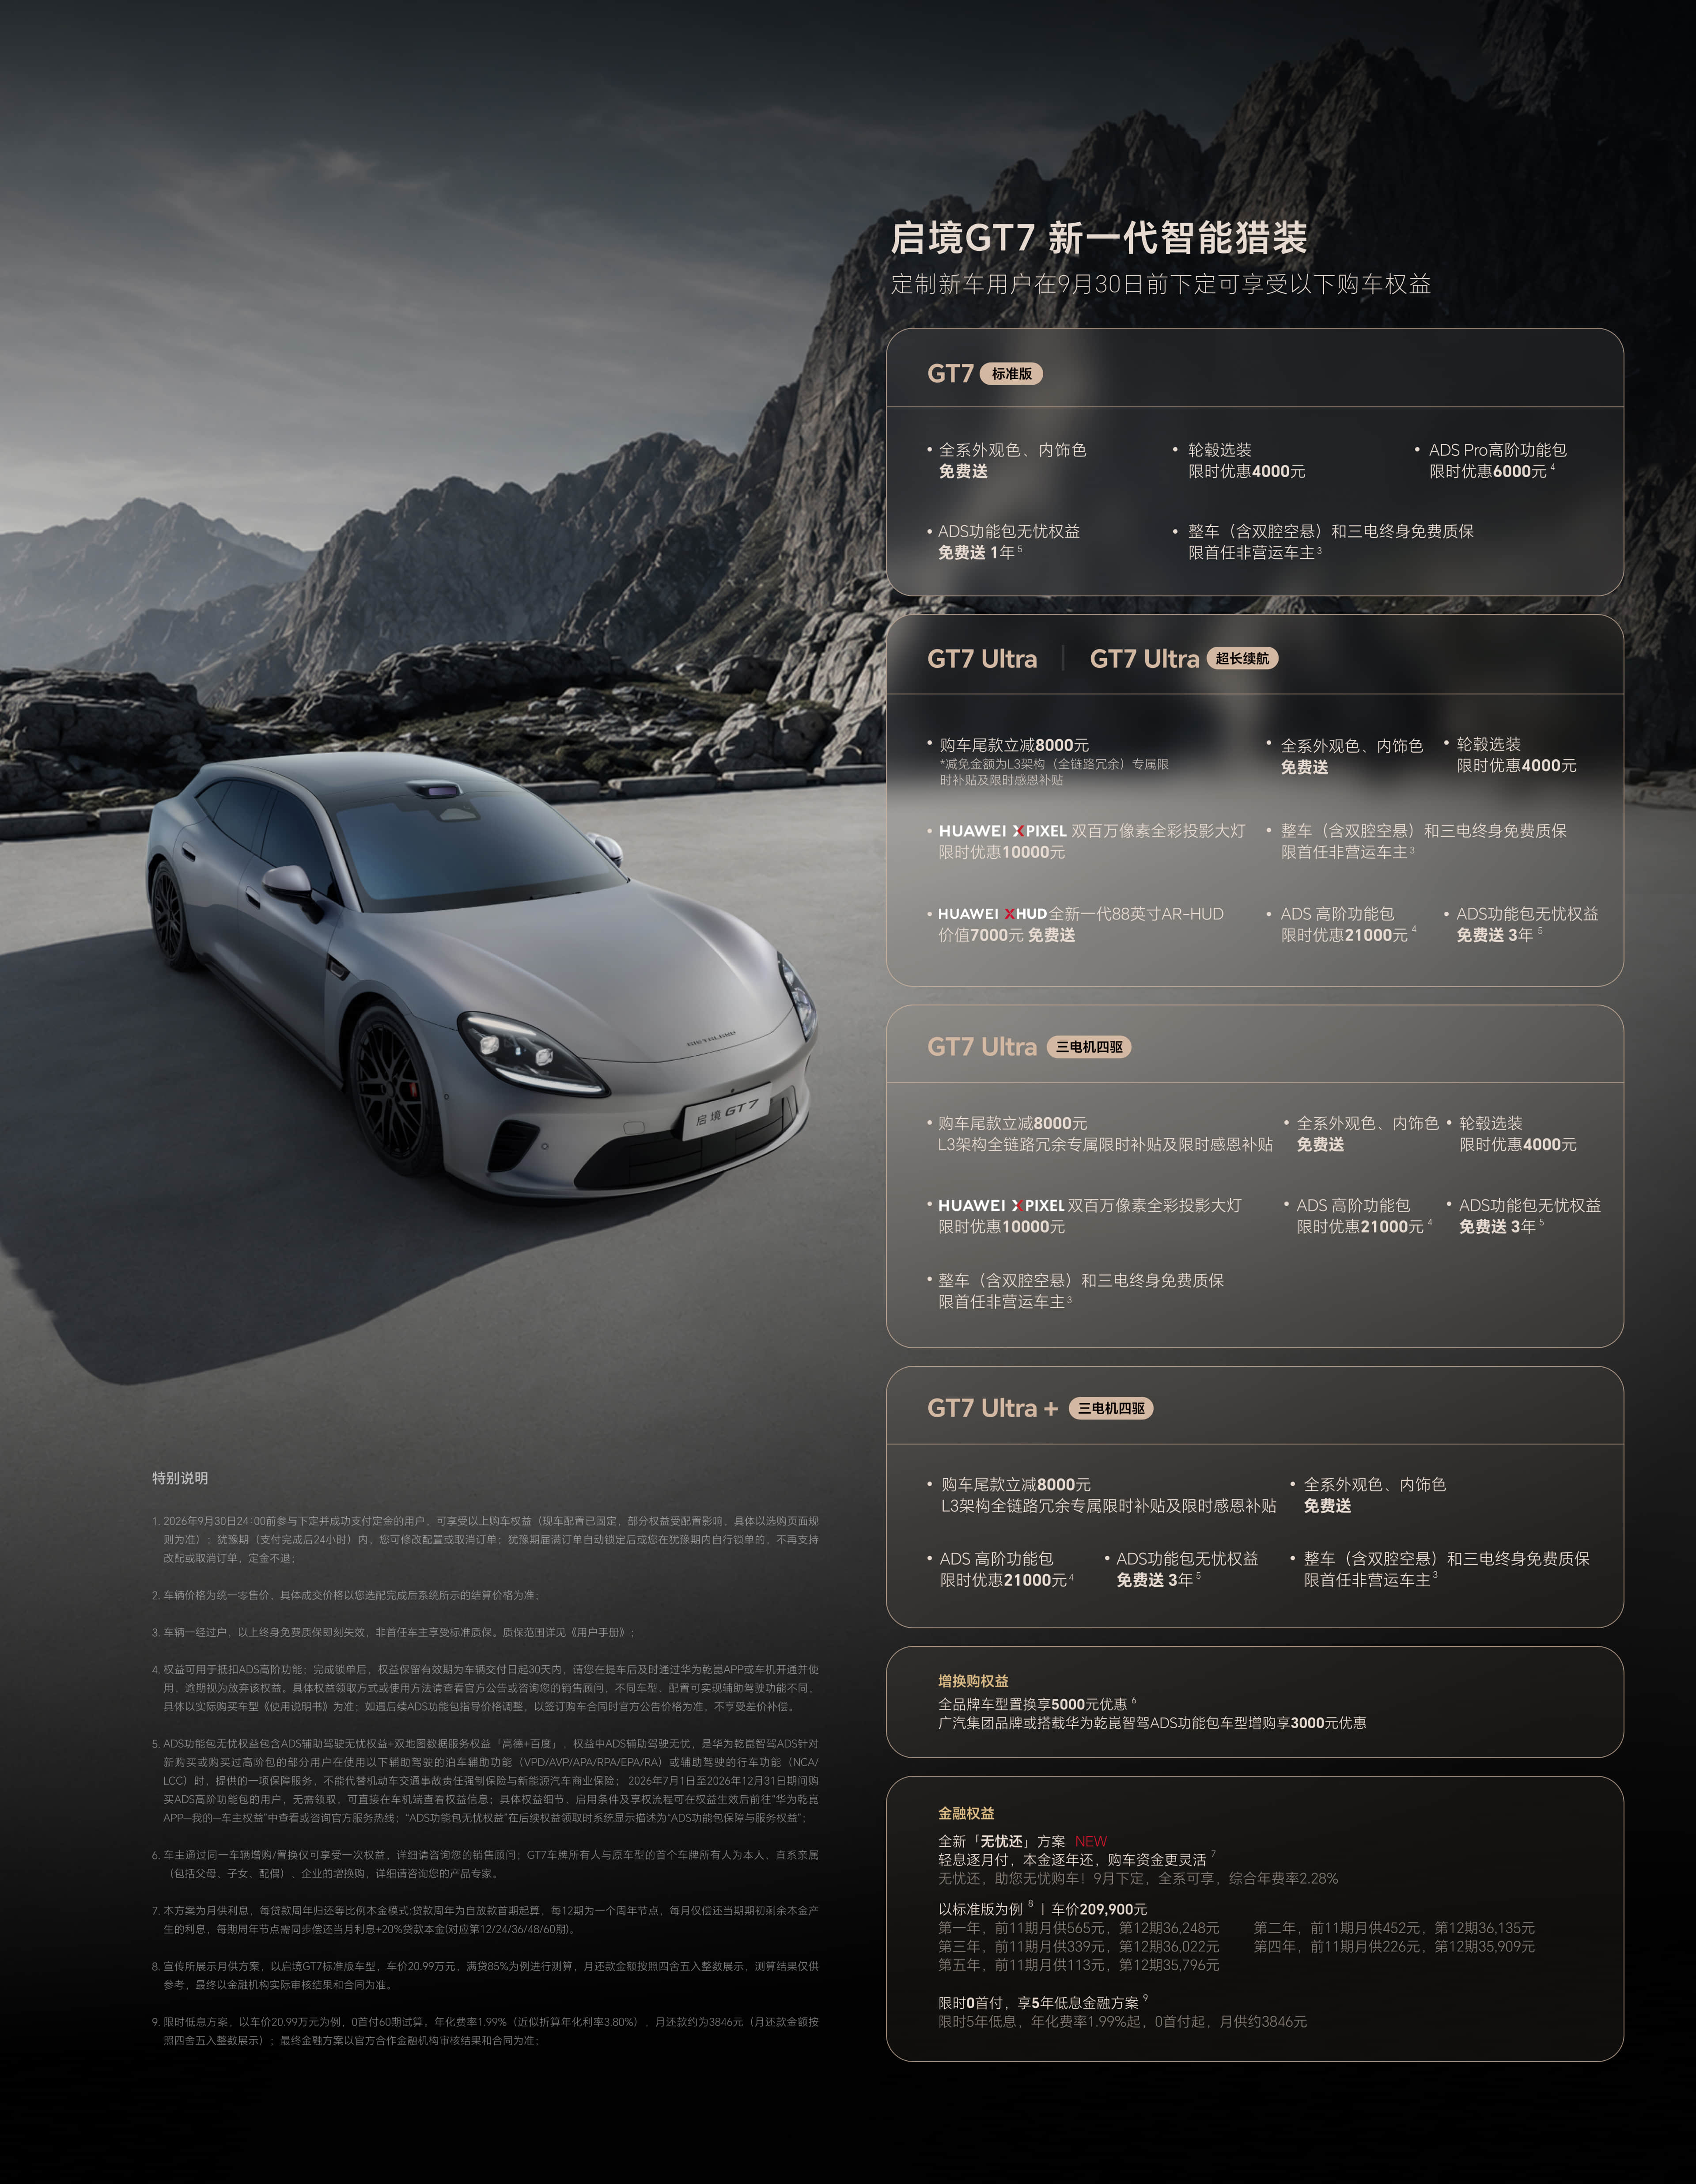Click the red "NEW" label
The width and height of the screenshot is (1696, 2184).
tap(1091, 1841)
